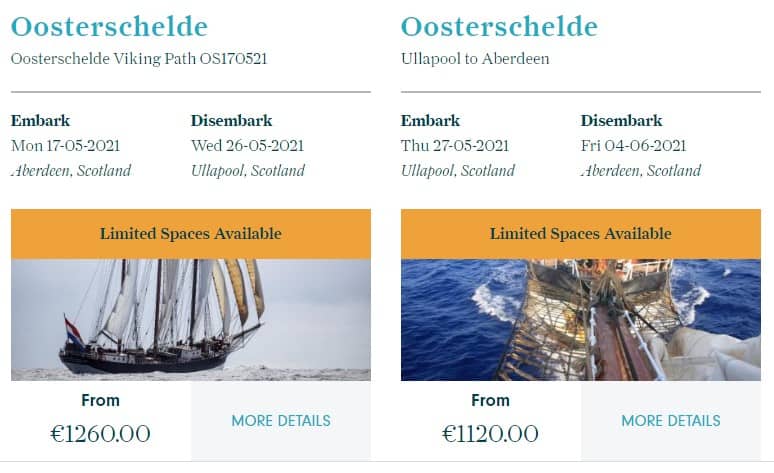Click the Limited Spaces banner above the schooner photo
The image size is (774, 473).
click(190, 234)
